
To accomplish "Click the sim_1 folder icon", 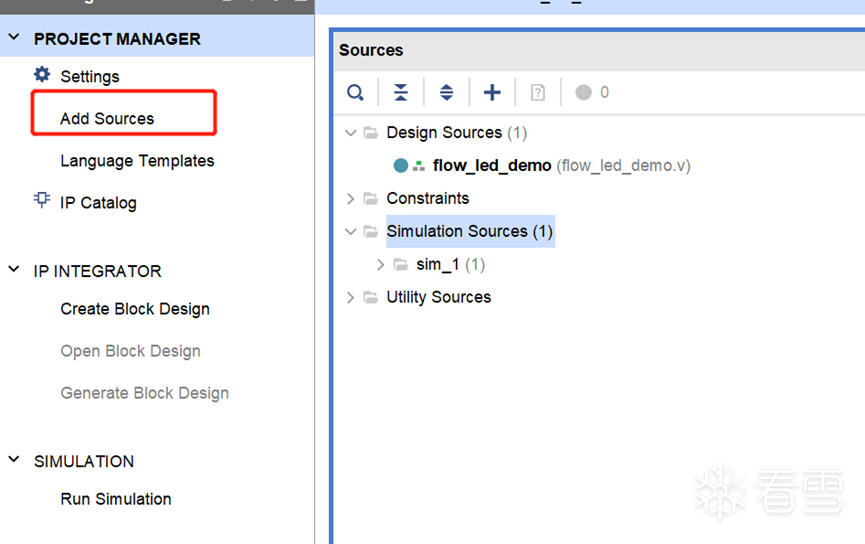I will (x=401, y=265).
